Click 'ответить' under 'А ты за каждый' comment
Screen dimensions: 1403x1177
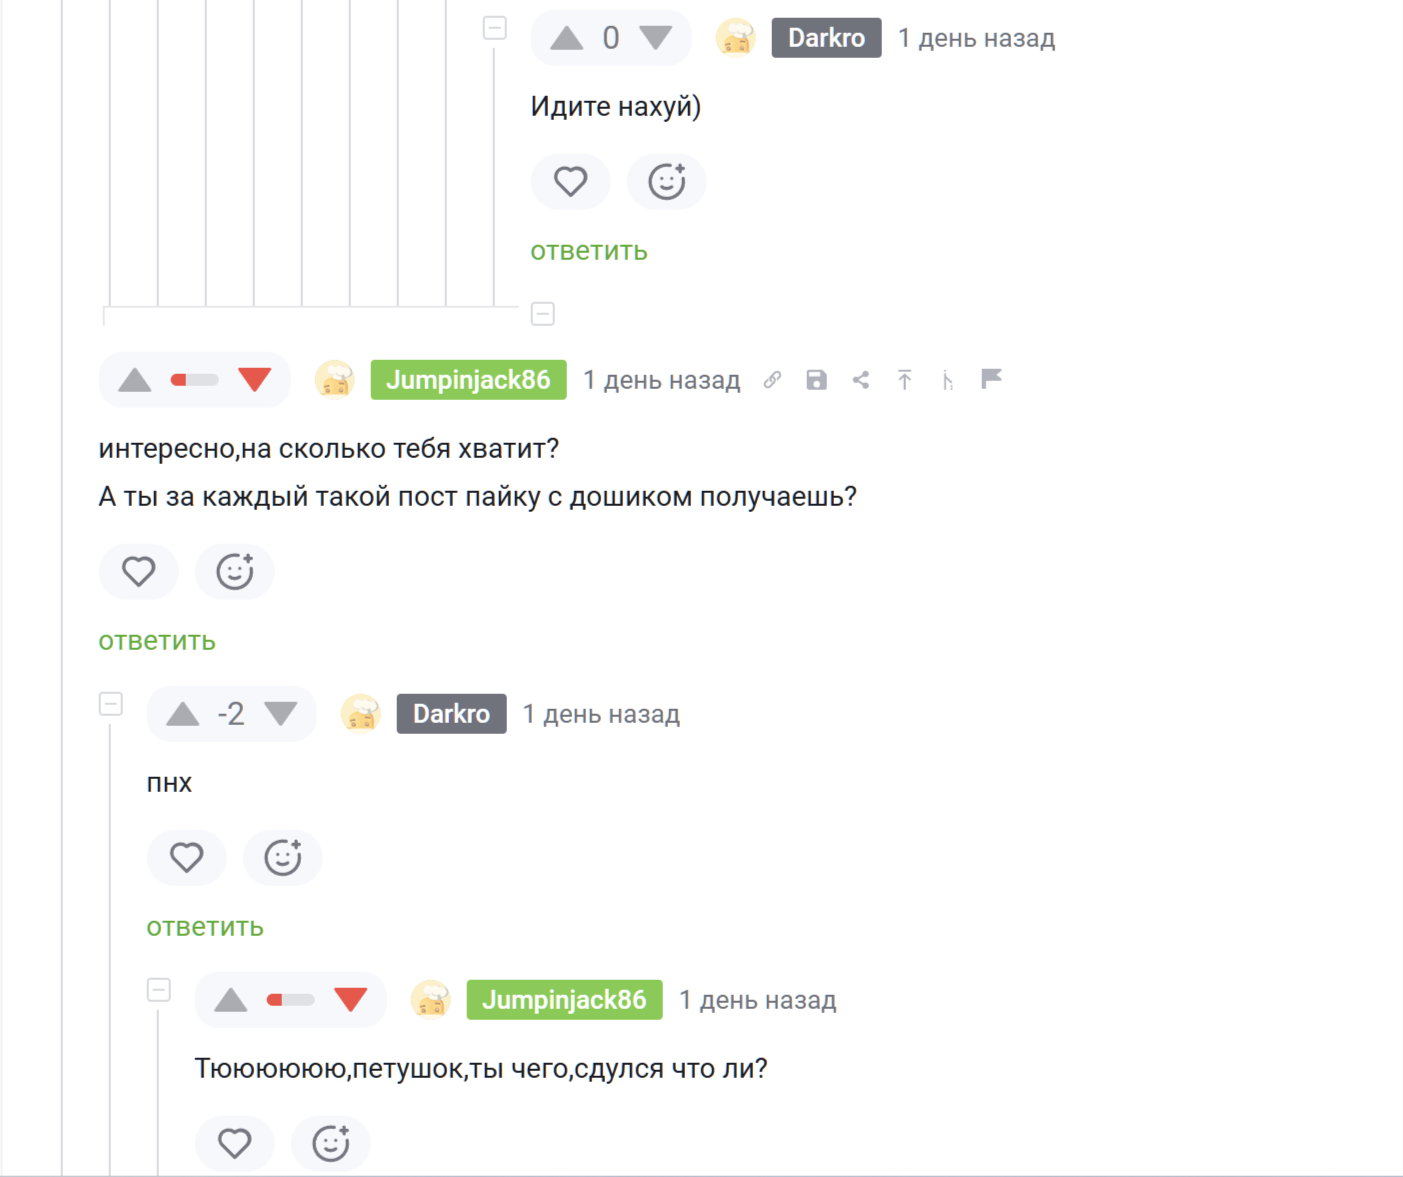point(157,641)
